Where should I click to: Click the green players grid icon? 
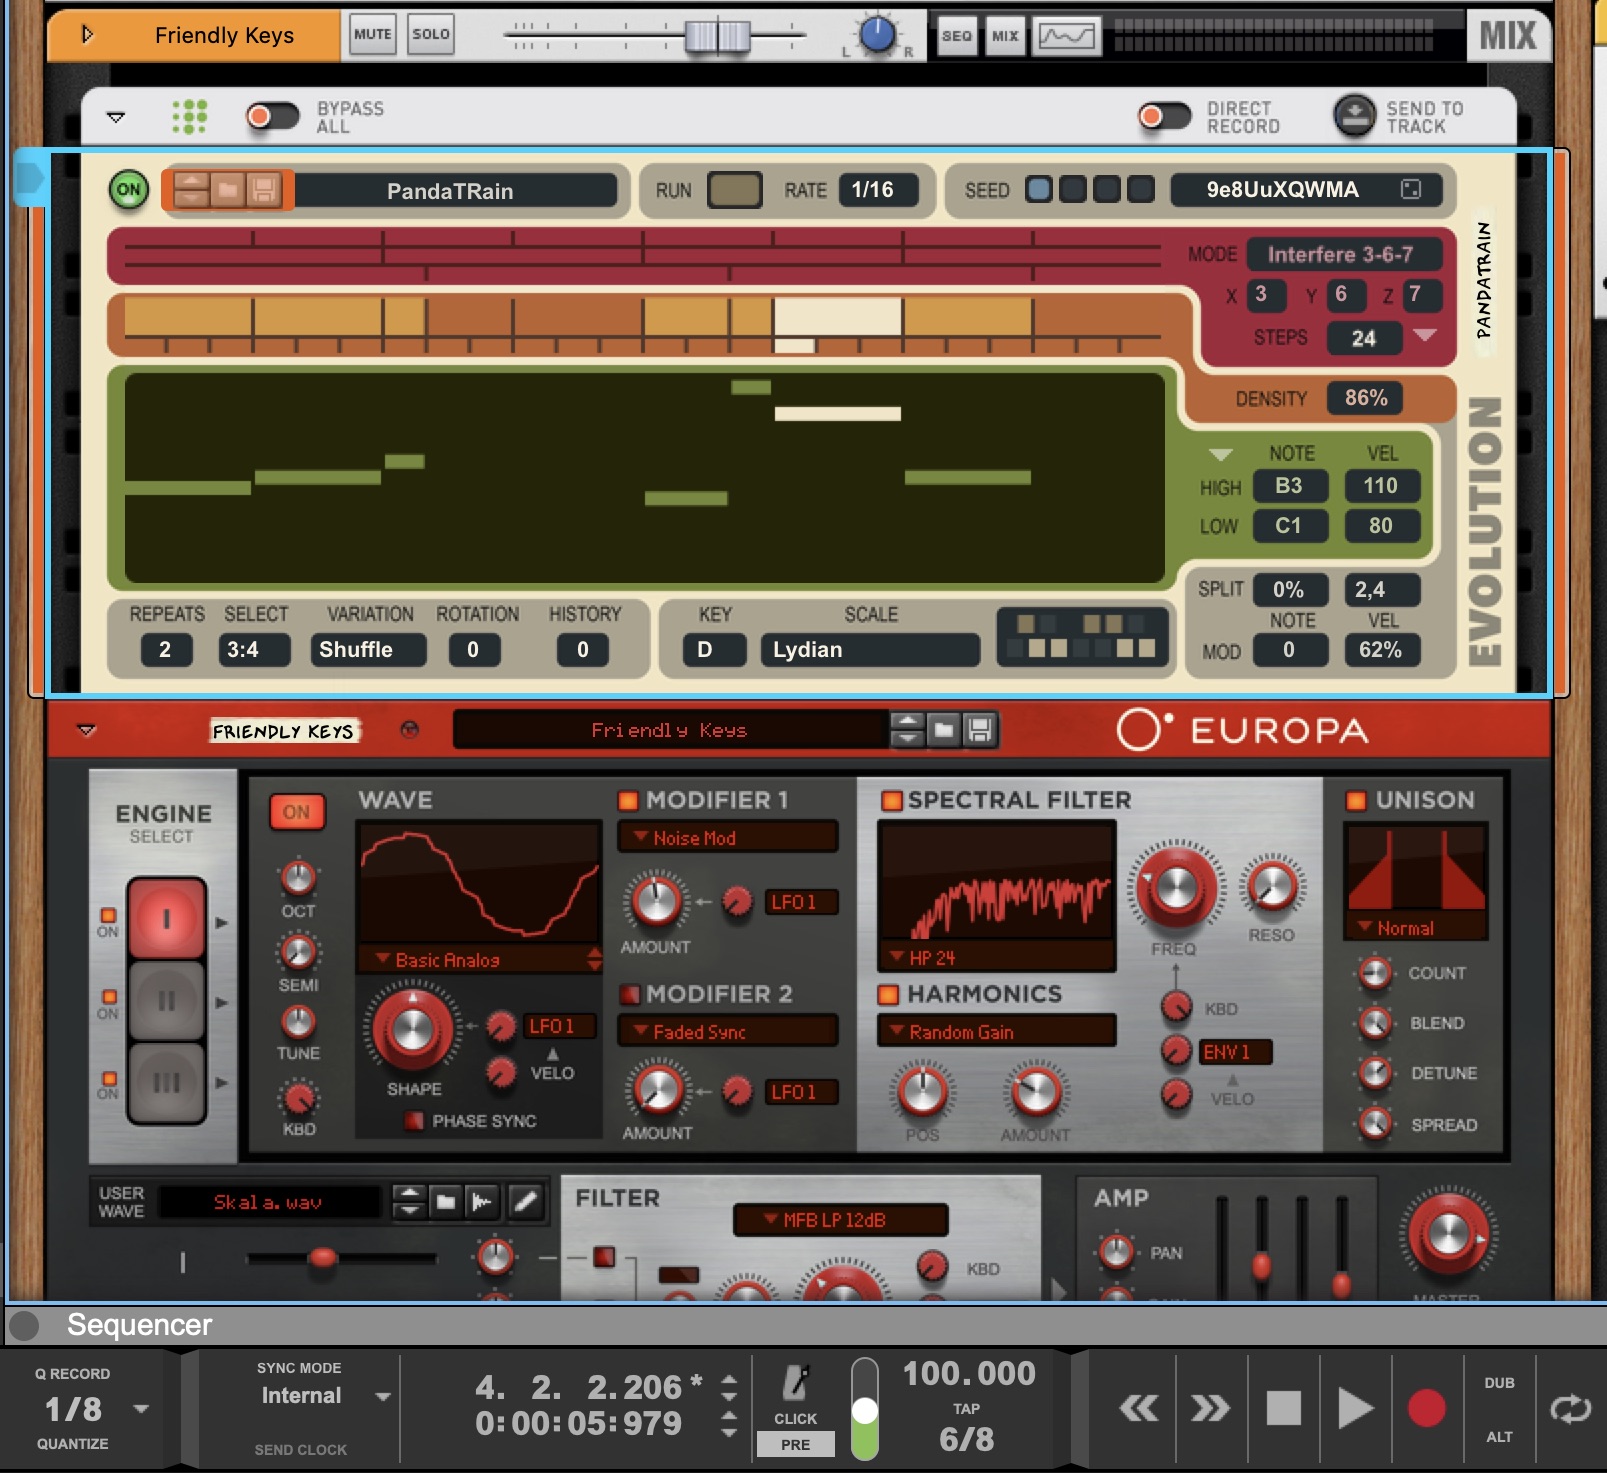pos(189,116)
